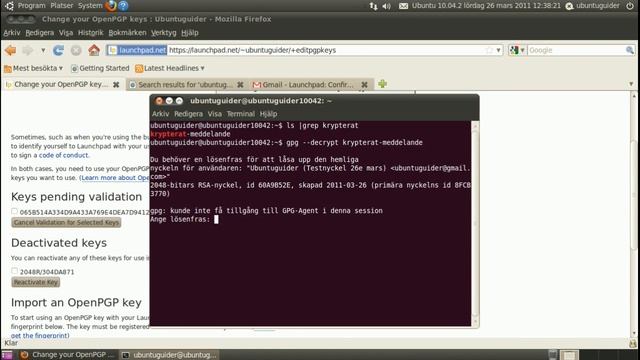Close the 'Search results' tab
The height and width of the screenshot is (360, 640).
240,84
